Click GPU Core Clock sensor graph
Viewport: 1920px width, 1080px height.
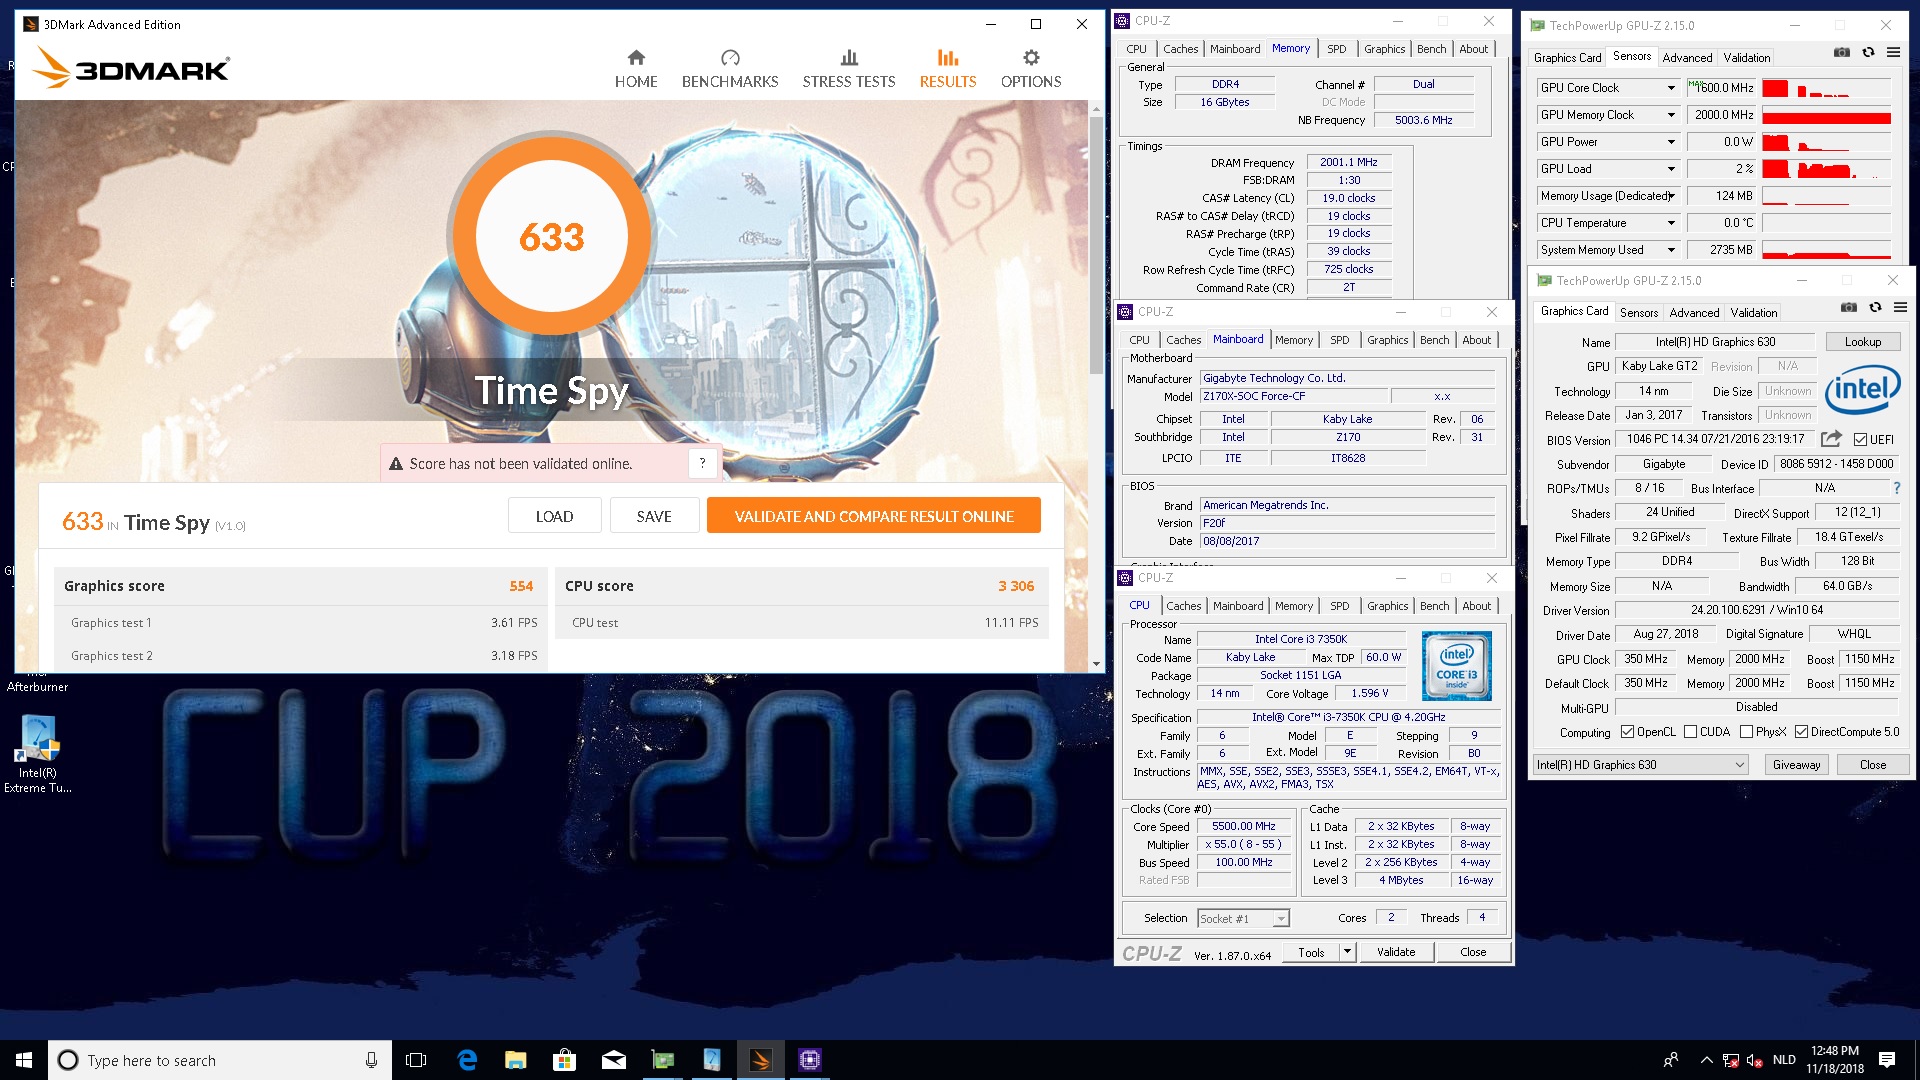(x=1826, y=88)
